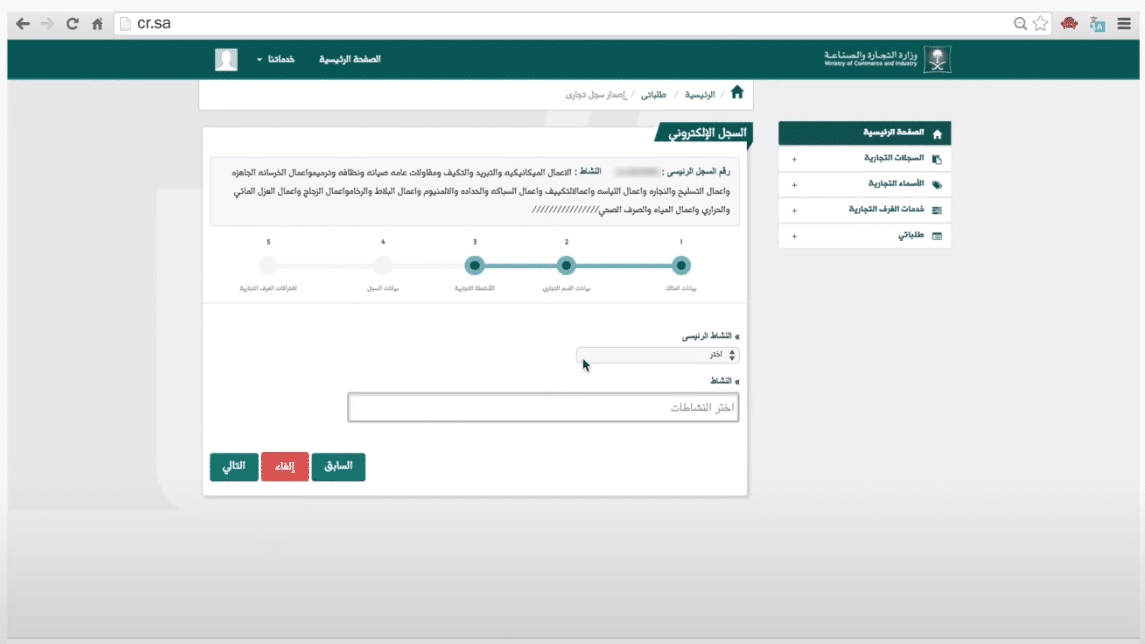Select الصفحة الرئيسية in the sidebar
Image resolution: width=1145 pixels, height=644 pixels.
tap(865, 133)
